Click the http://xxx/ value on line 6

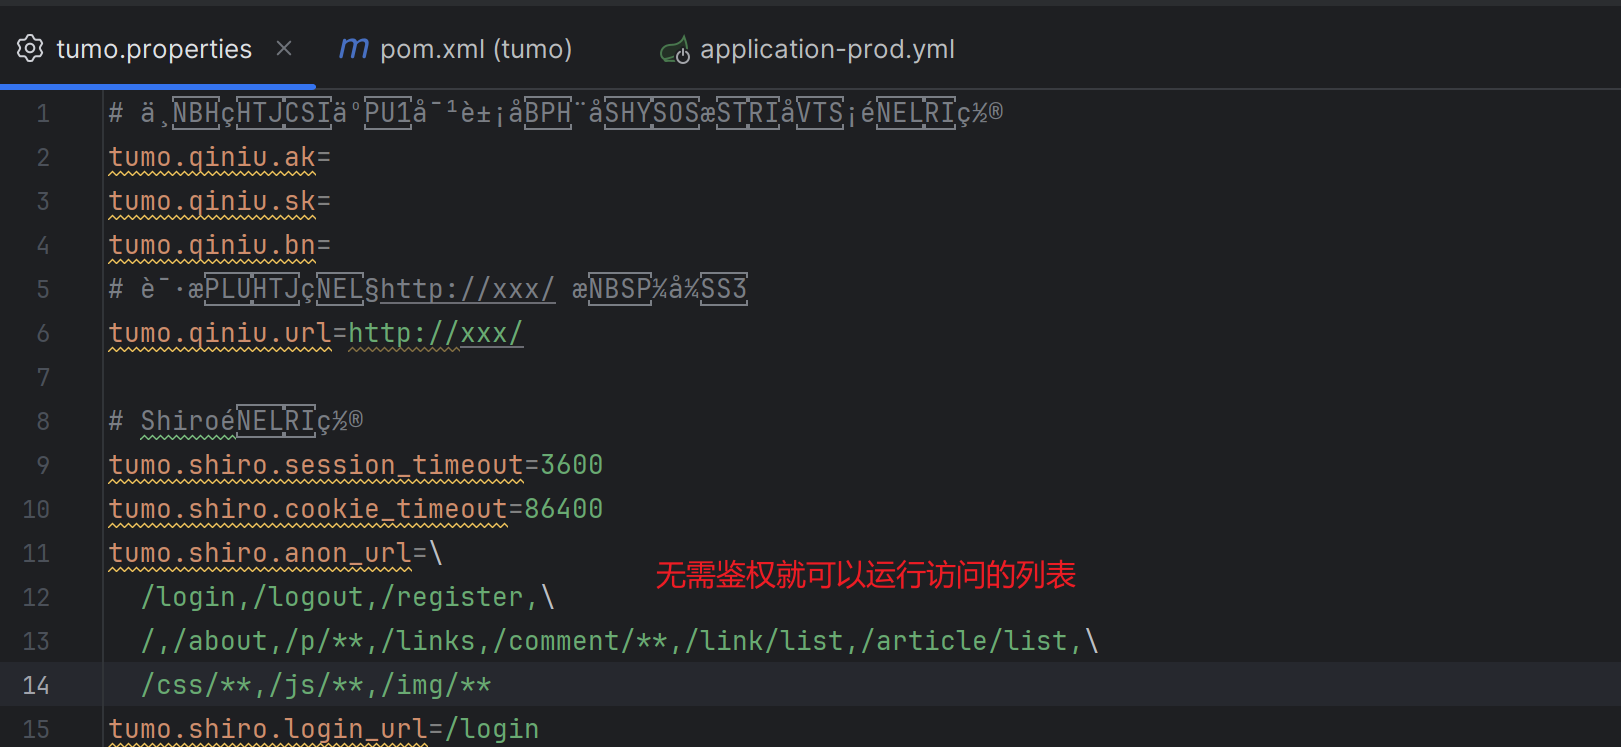click(435, 333)
